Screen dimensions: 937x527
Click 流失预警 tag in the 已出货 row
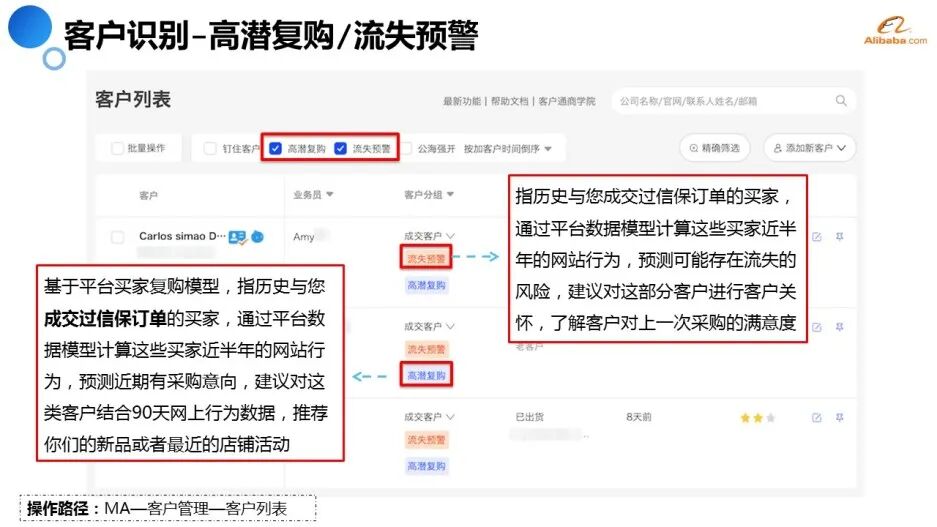tap(426, 440)
